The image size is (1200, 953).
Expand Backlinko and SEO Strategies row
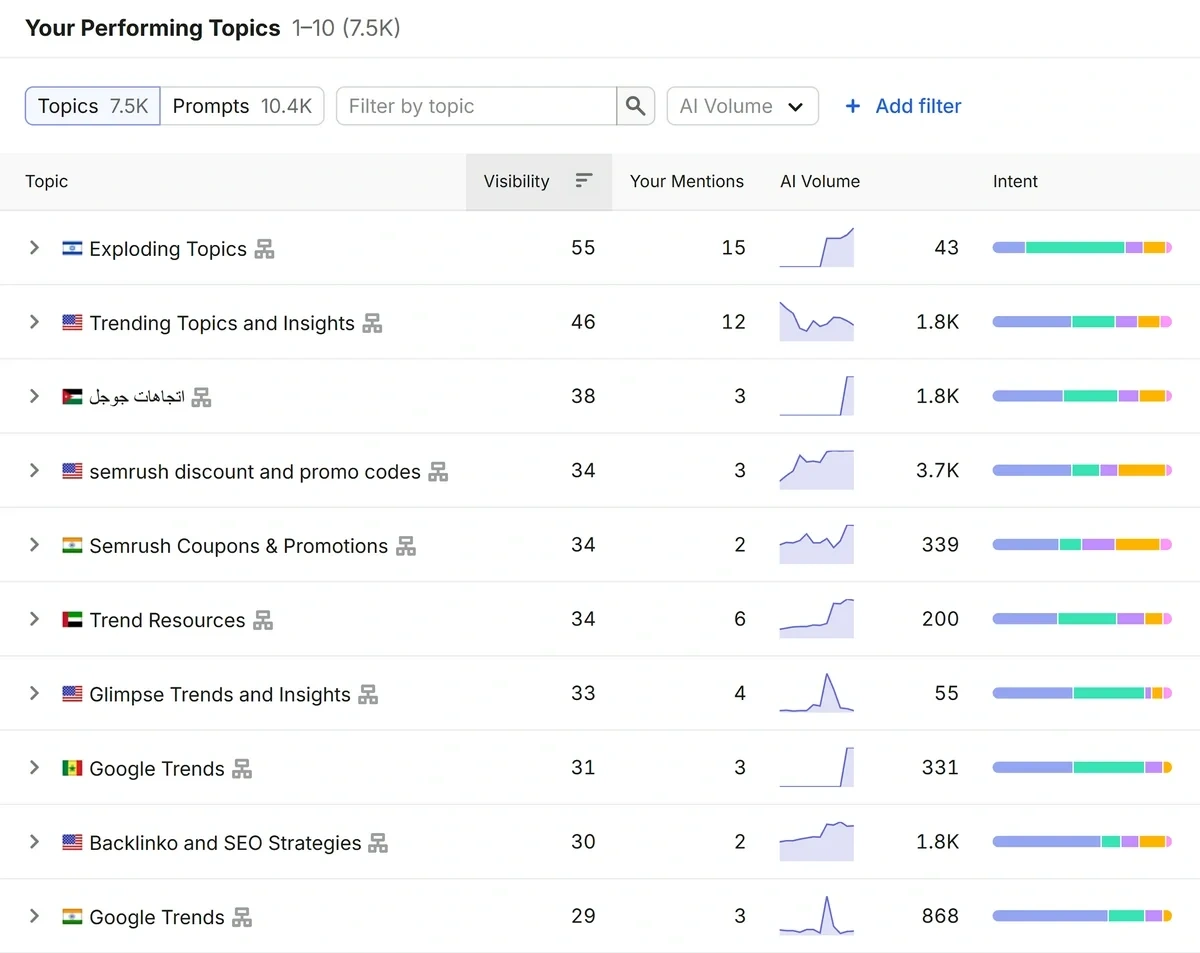tap(34, 842)
